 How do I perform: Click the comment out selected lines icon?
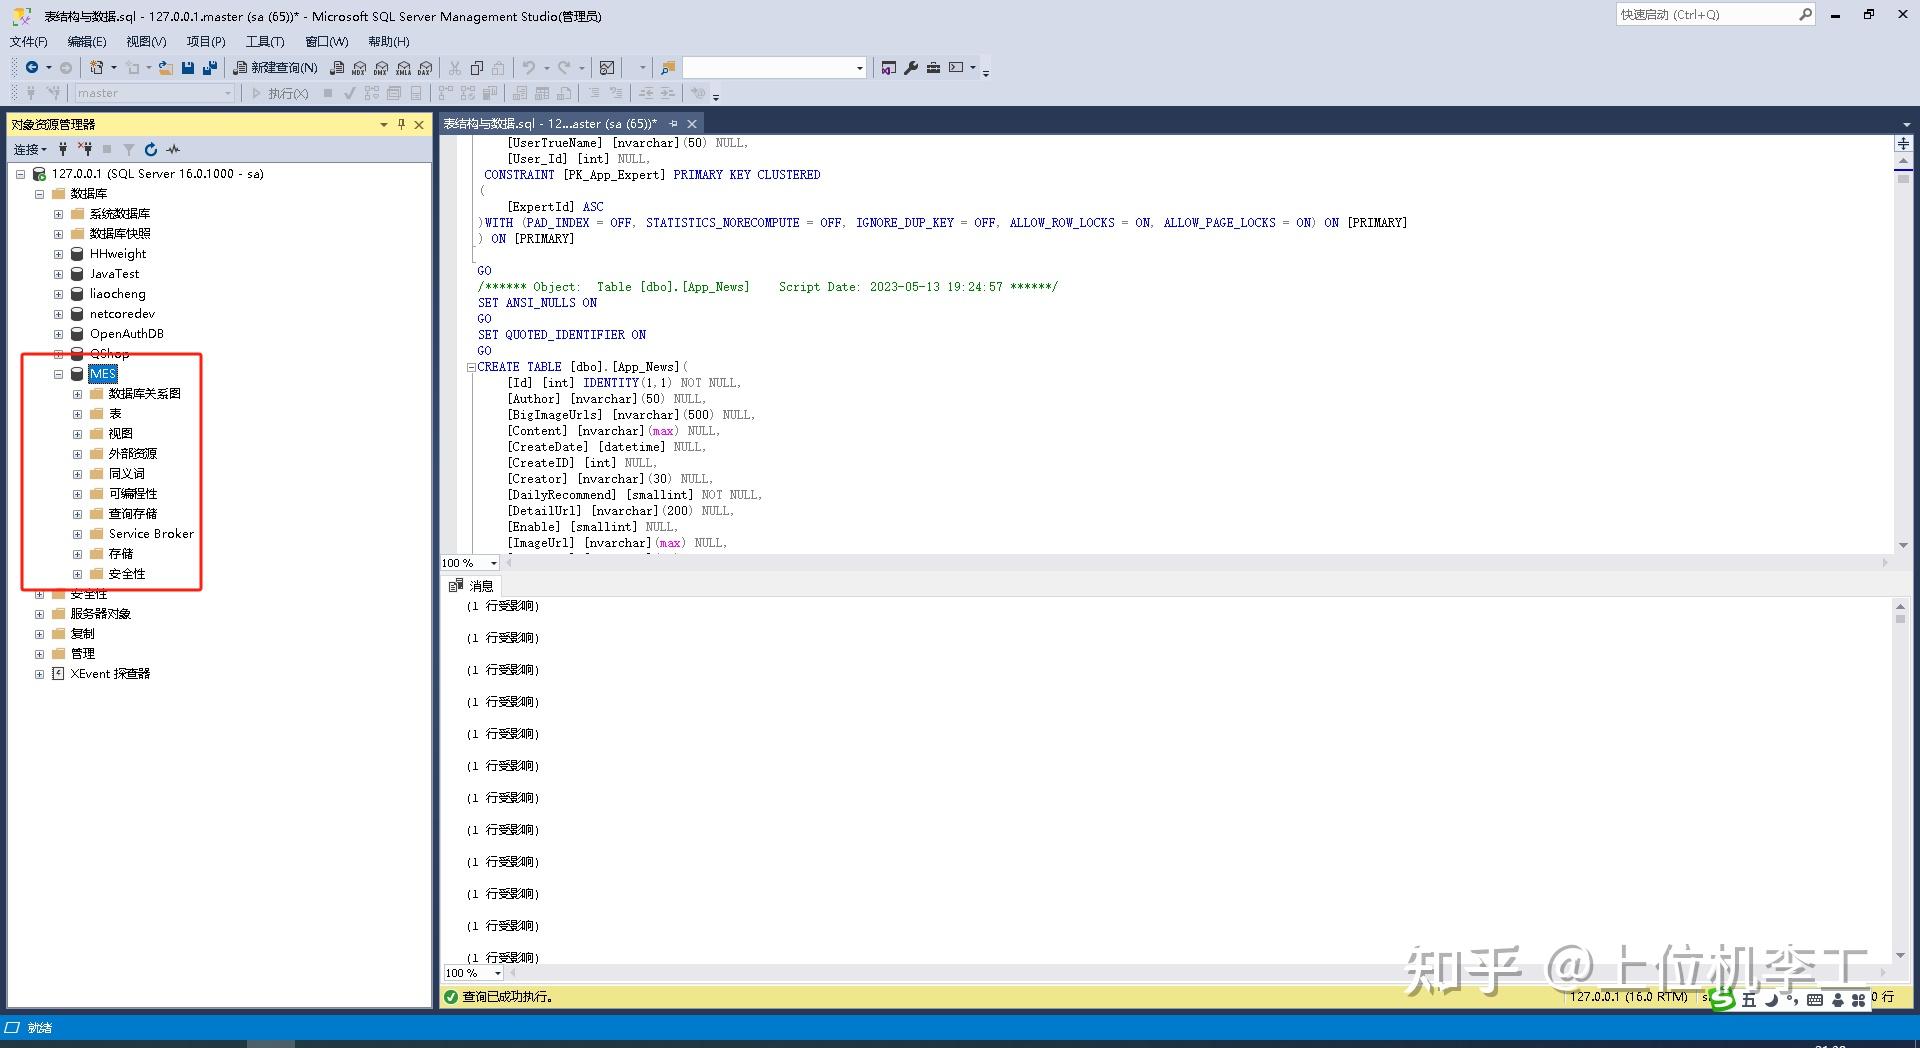pyautogui.click(x=594, y=93)
